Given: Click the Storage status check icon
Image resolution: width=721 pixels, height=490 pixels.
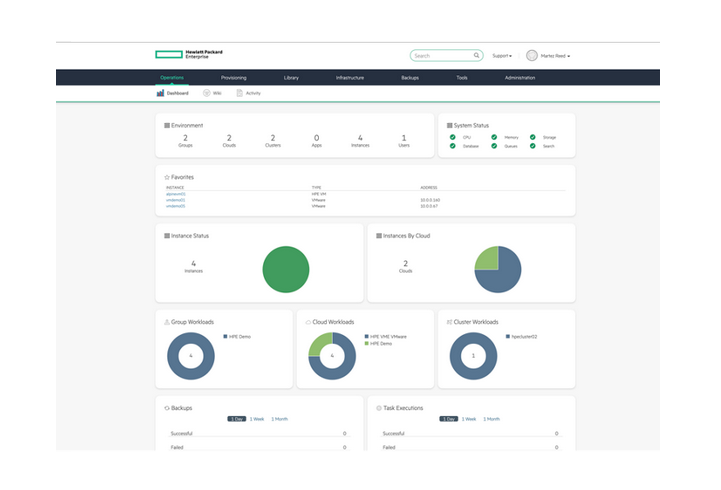Looking at the screenshot, I should [532, 137].
